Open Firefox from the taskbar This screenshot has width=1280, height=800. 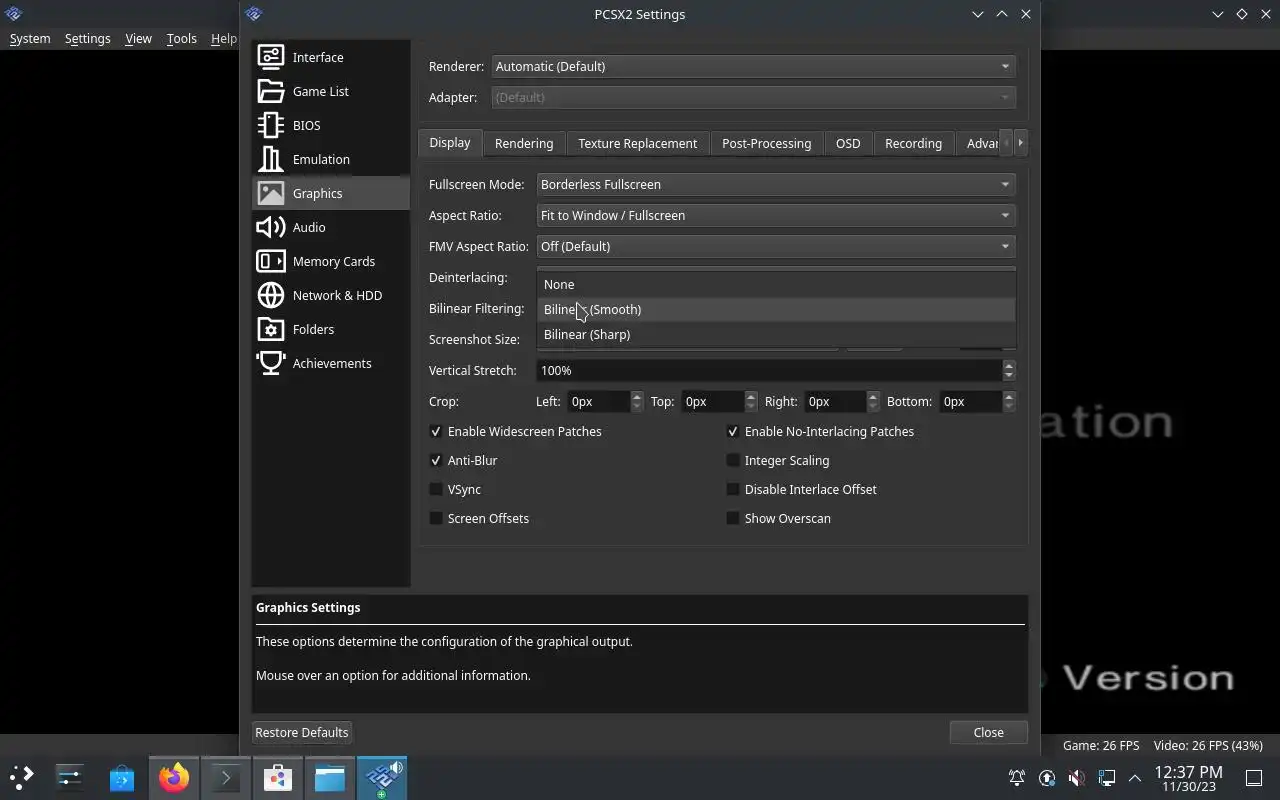click(174, 777)
